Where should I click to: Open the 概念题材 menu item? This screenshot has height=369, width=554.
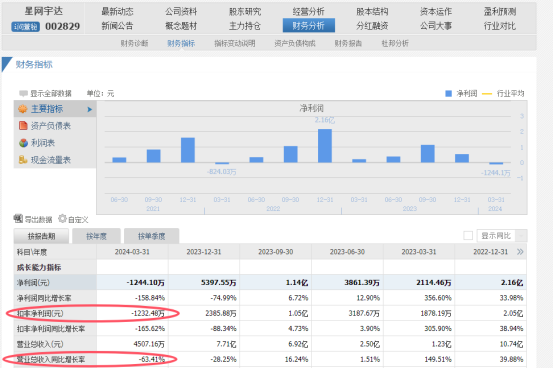click(x=181, y=26)
